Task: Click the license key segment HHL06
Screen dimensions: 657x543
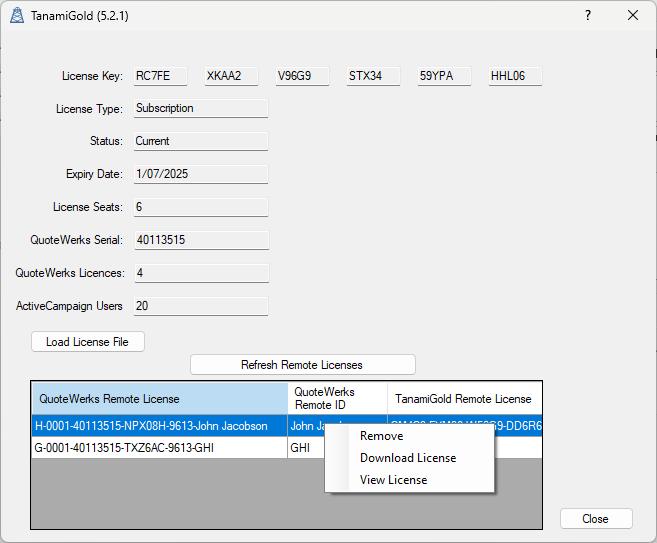Action: click(x=514, y=76)
